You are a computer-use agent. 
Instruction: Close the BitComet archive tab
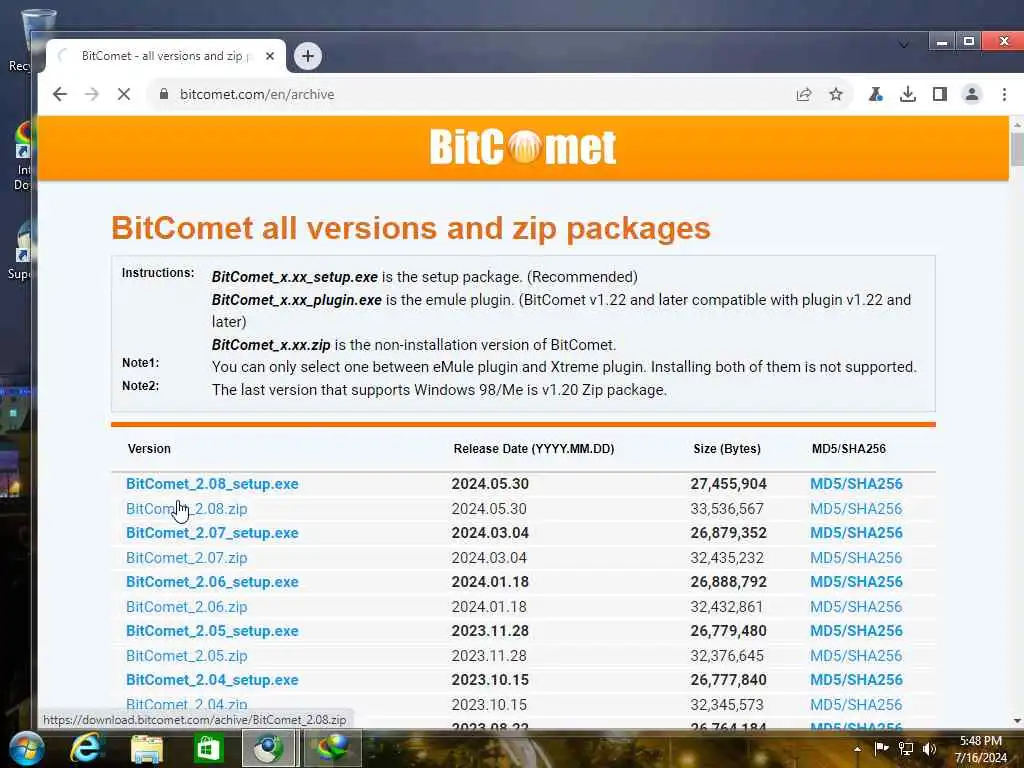point(269,56)
